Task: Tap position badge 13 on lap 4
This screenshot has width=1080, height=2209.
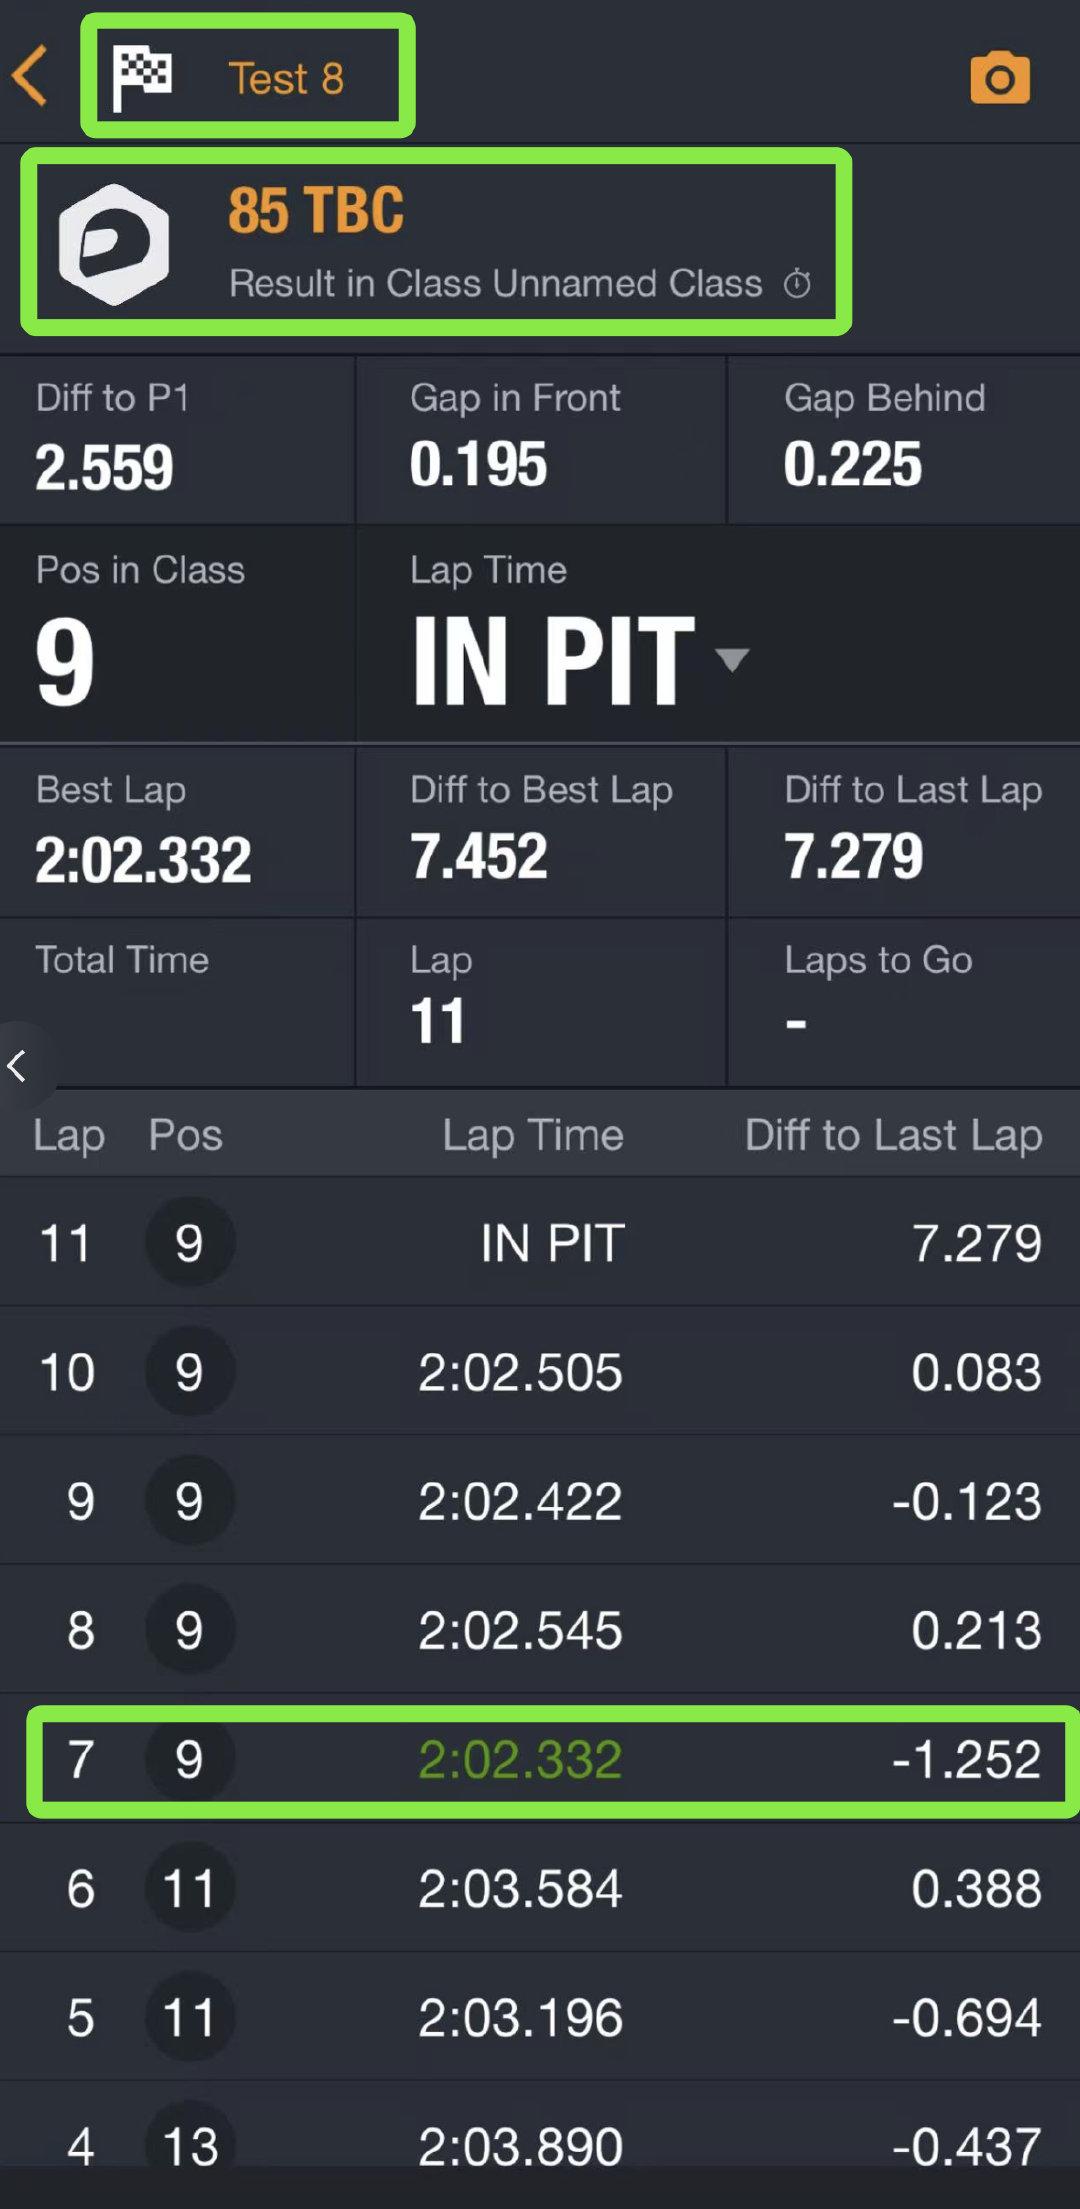Action: (x=190, y=2146)
